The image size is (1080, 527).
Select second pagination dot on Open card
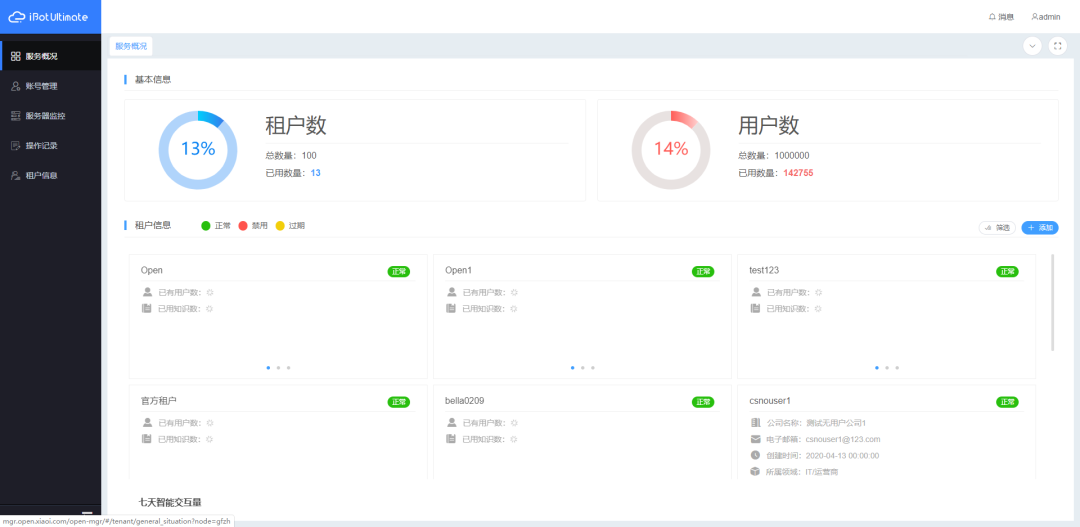pyautogui.click(x=278, y=368)
